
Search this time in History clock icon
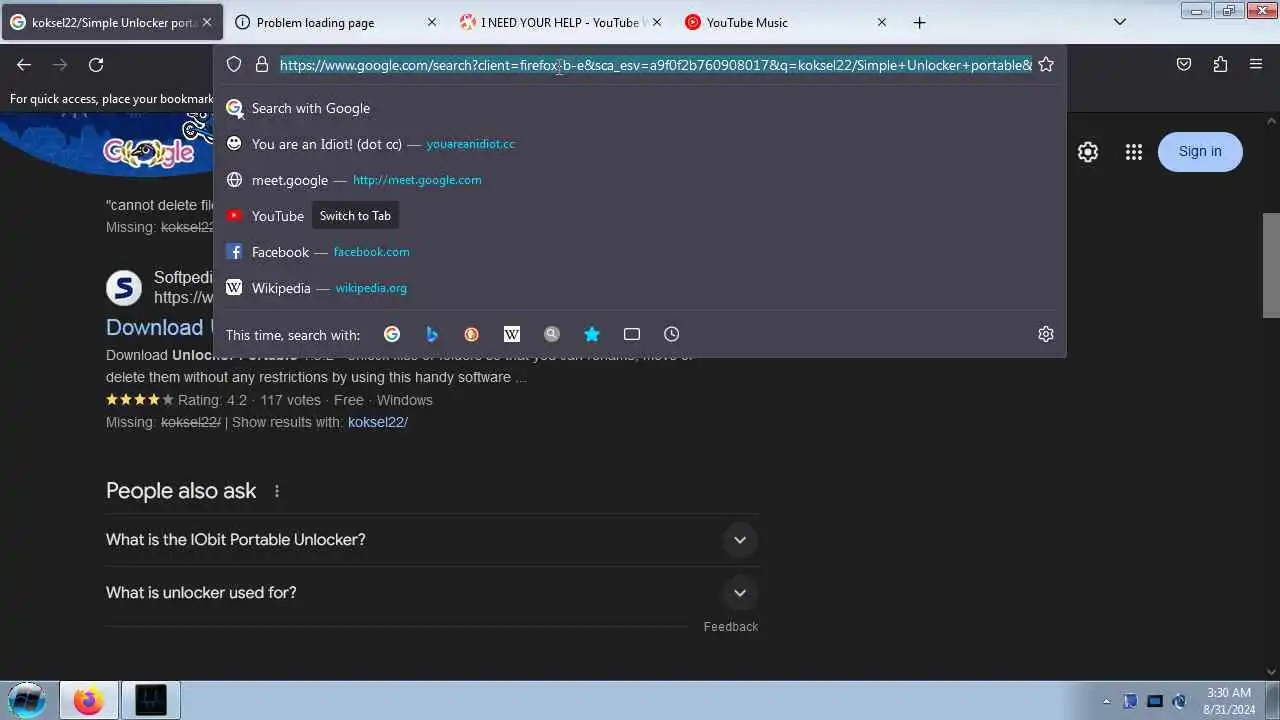point(672,334)
